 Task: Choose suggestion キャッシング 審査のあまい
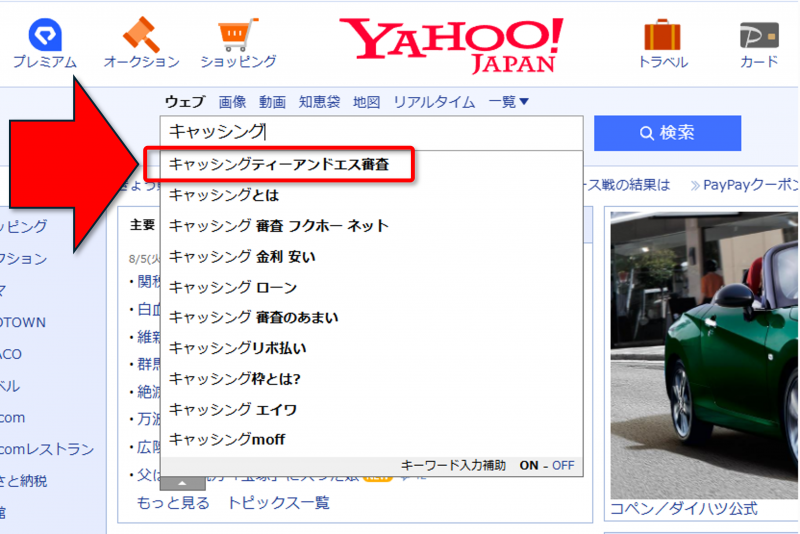(371, 317)
